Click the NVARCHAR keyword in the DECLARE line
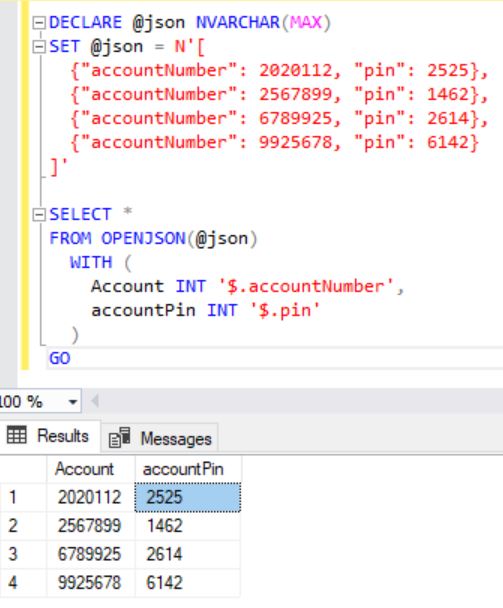Screen dimensions: 503x608 pyautogui.click(x=238, y=22)
